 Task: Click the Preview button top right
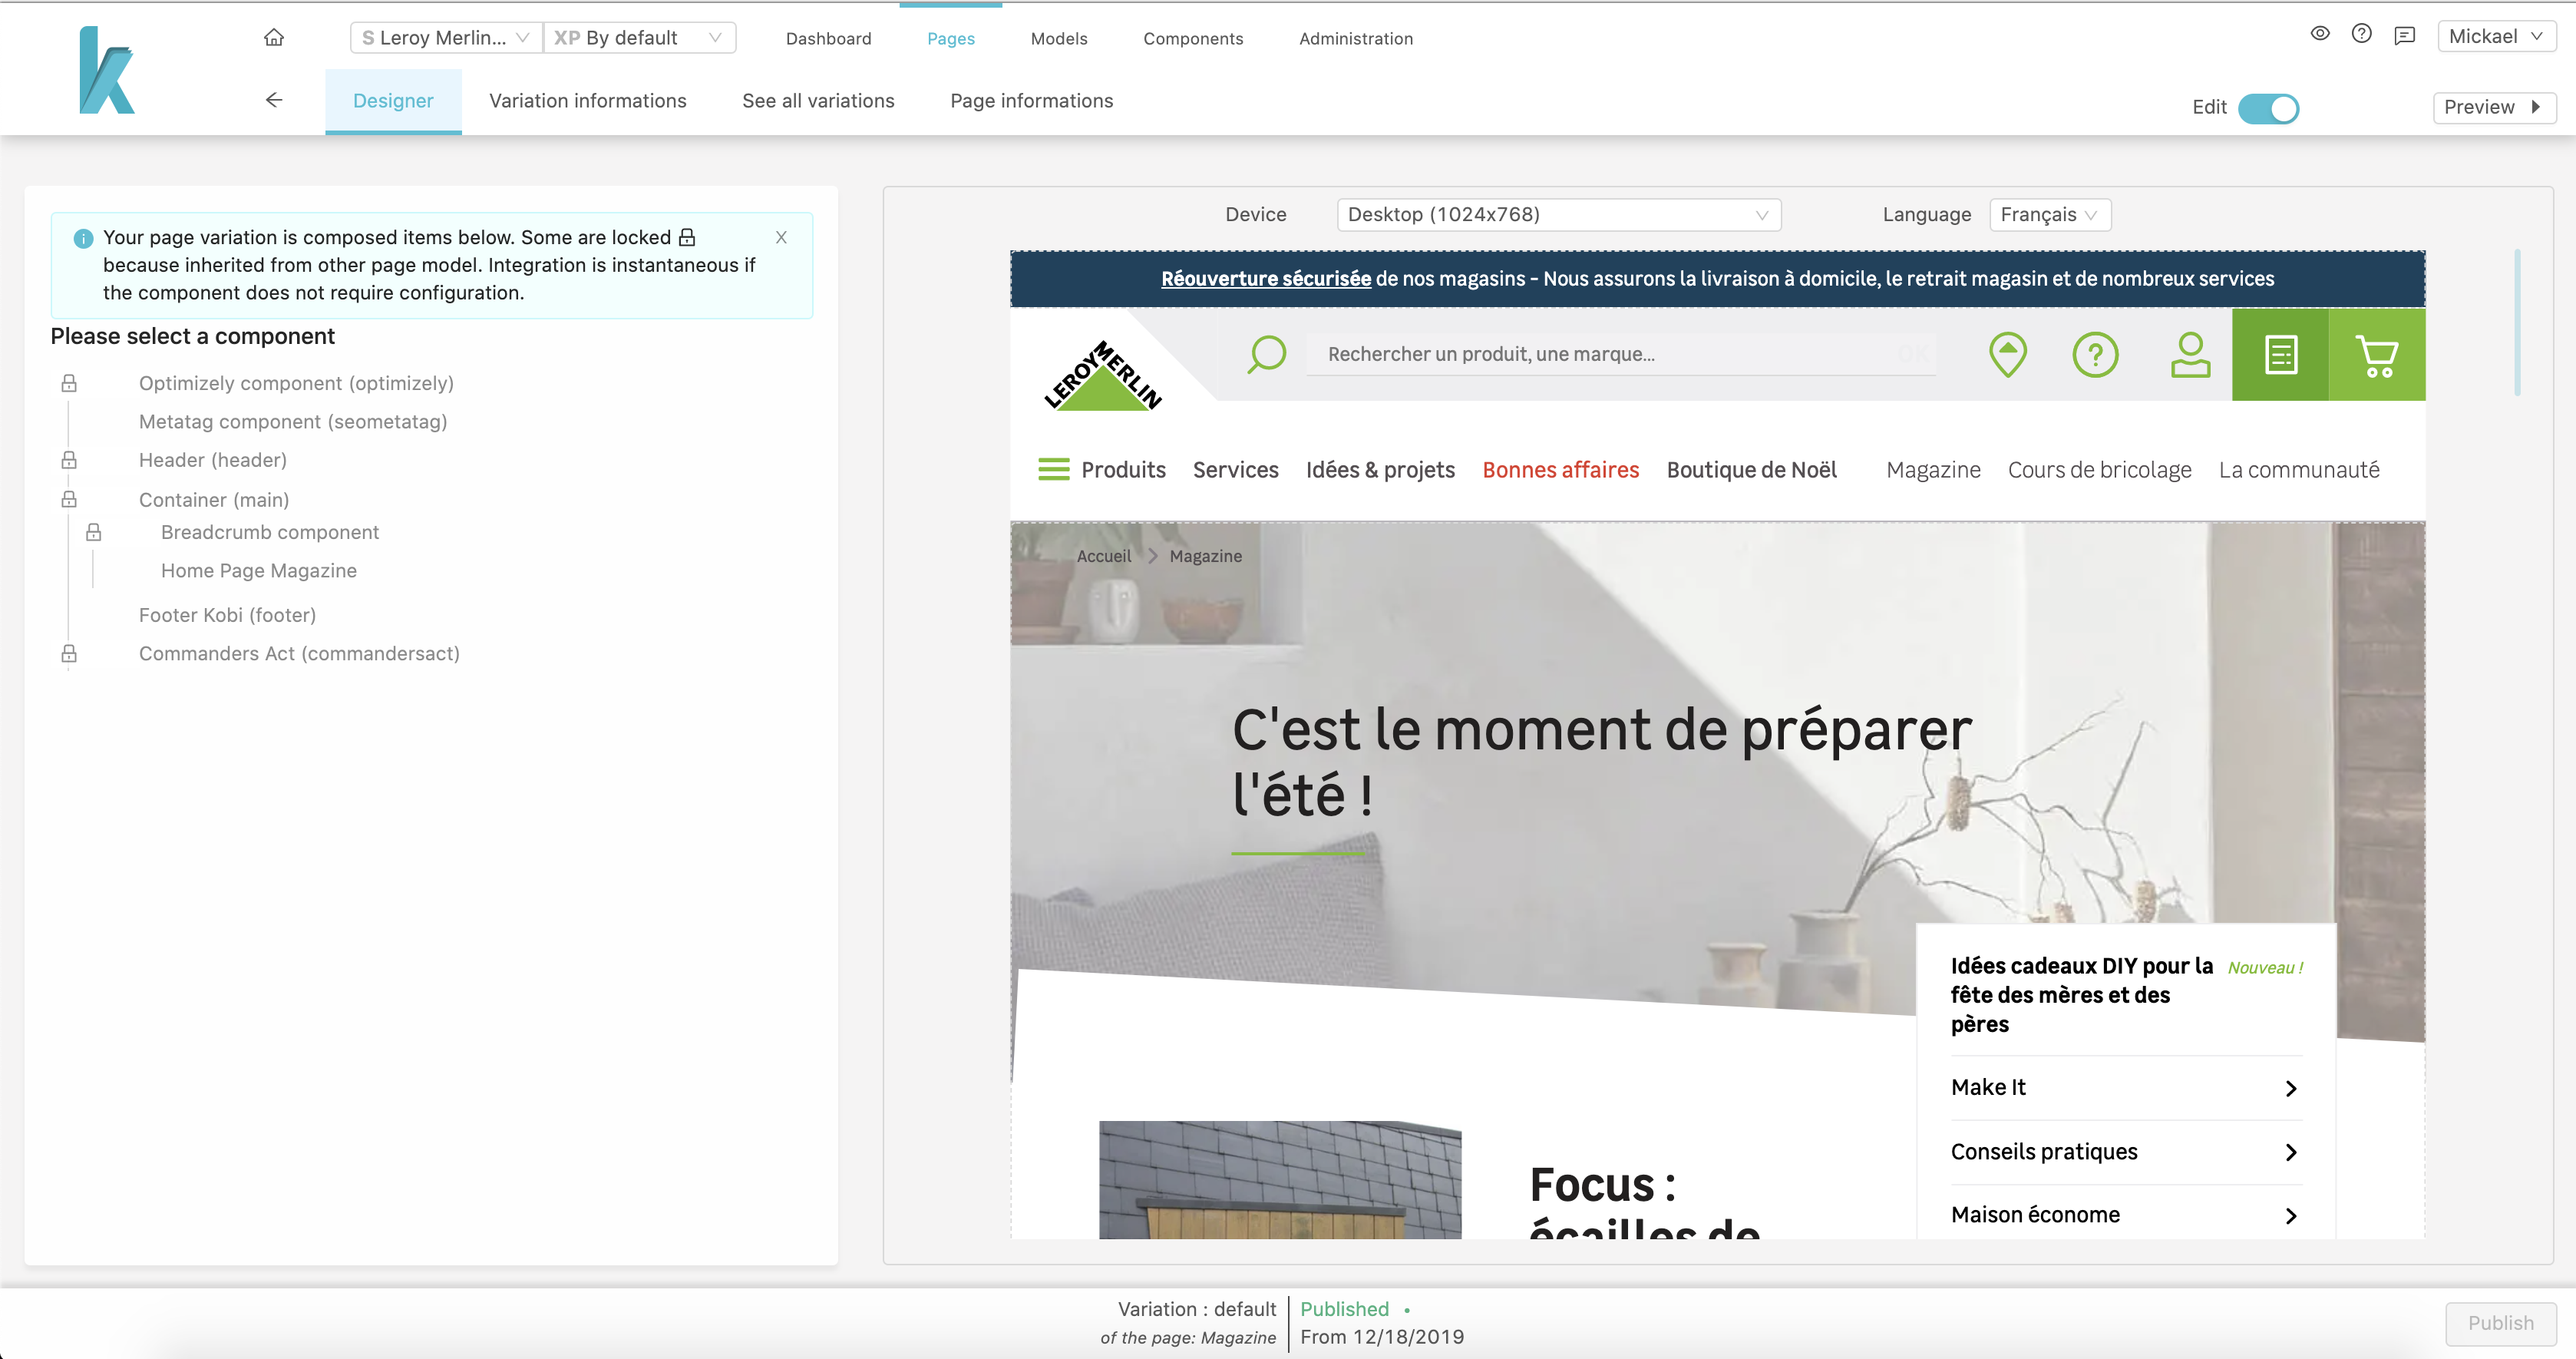pyautogui.click(x=2492, y=107)
